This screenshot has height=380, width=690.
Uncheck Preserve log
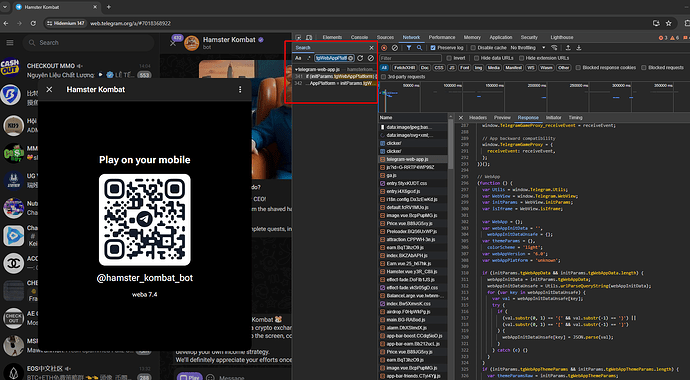(433, 48)
